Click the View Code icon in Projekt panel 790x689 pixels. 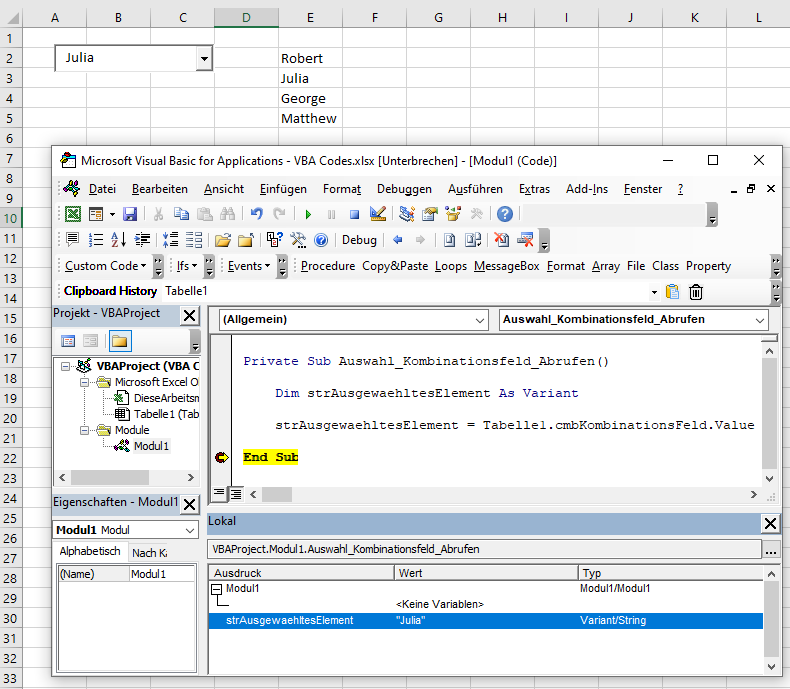(x=68, y=341)
